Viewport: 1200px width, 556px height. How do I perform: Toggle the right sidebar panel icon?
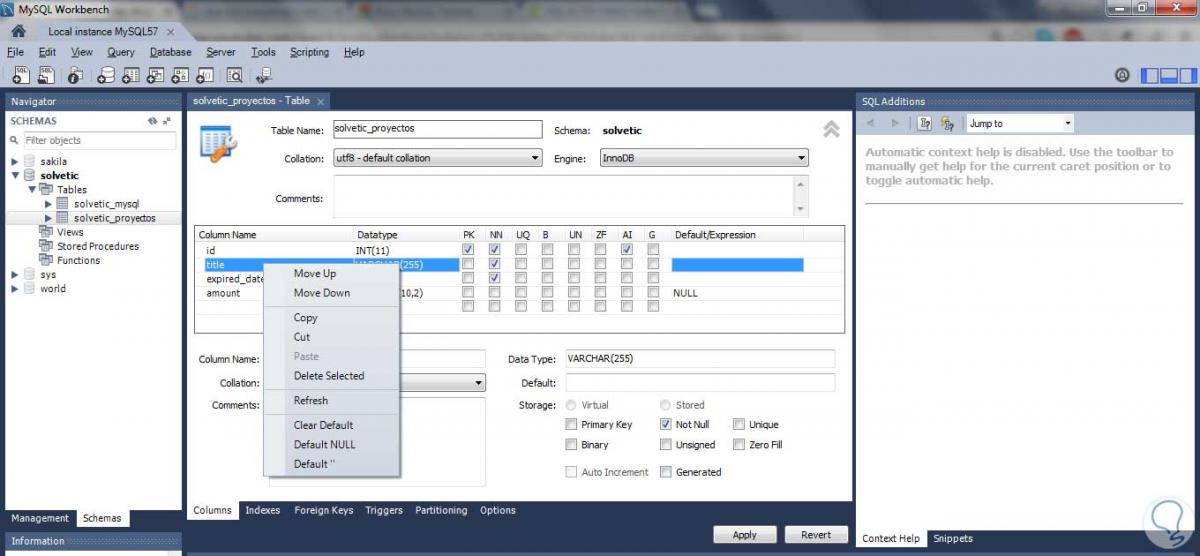1187,75
